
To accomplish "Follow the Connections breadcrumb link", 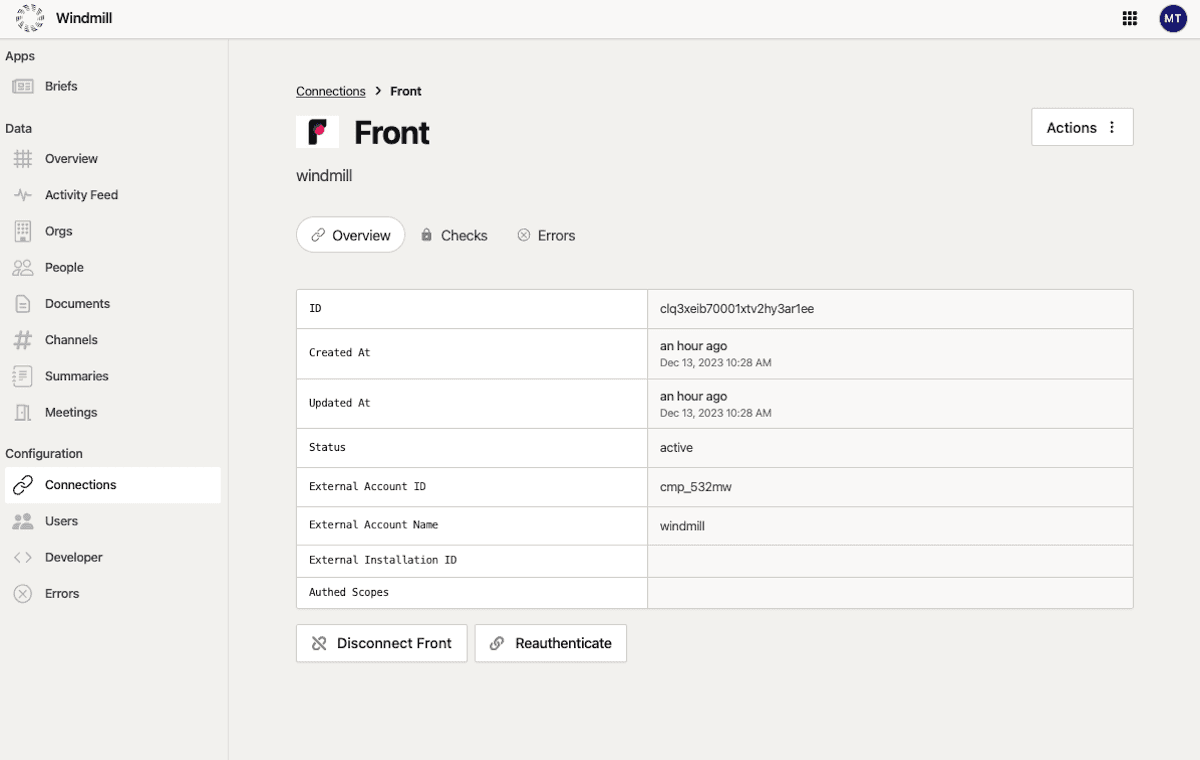I will [x=331, y=91].
